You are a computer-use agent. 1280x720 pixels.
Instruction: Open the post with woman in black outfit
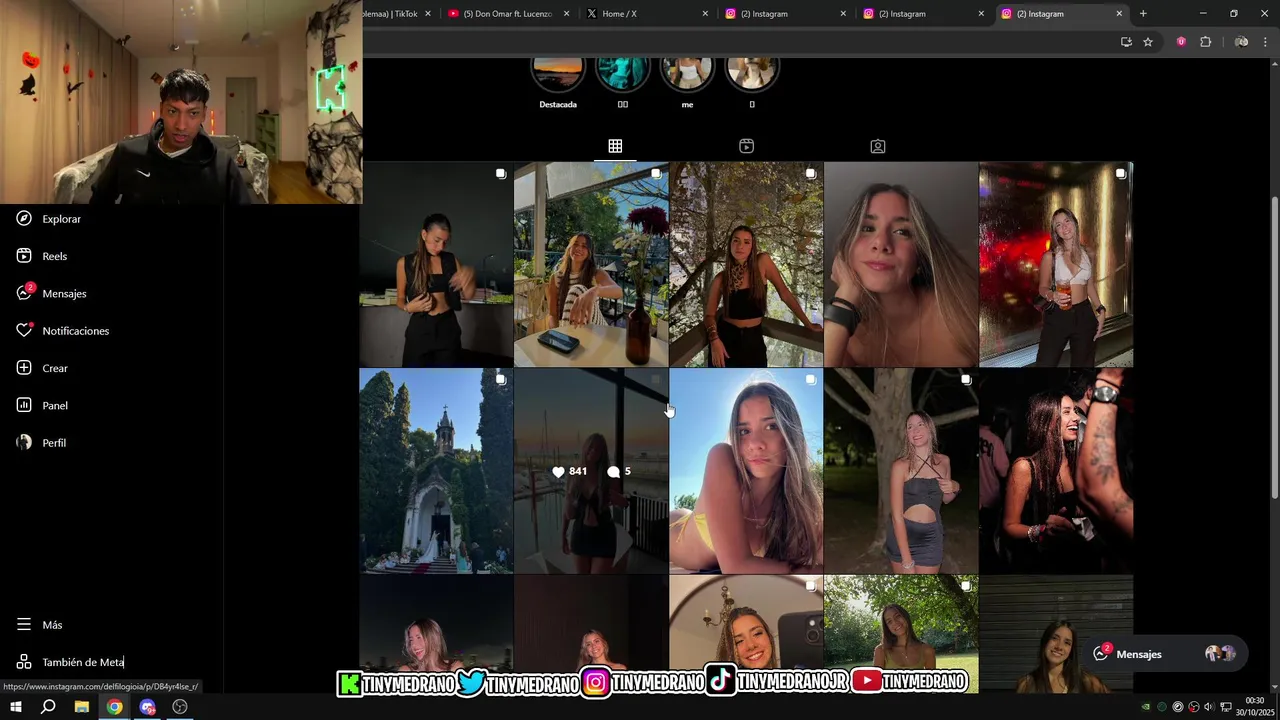(x=436, y=264)
